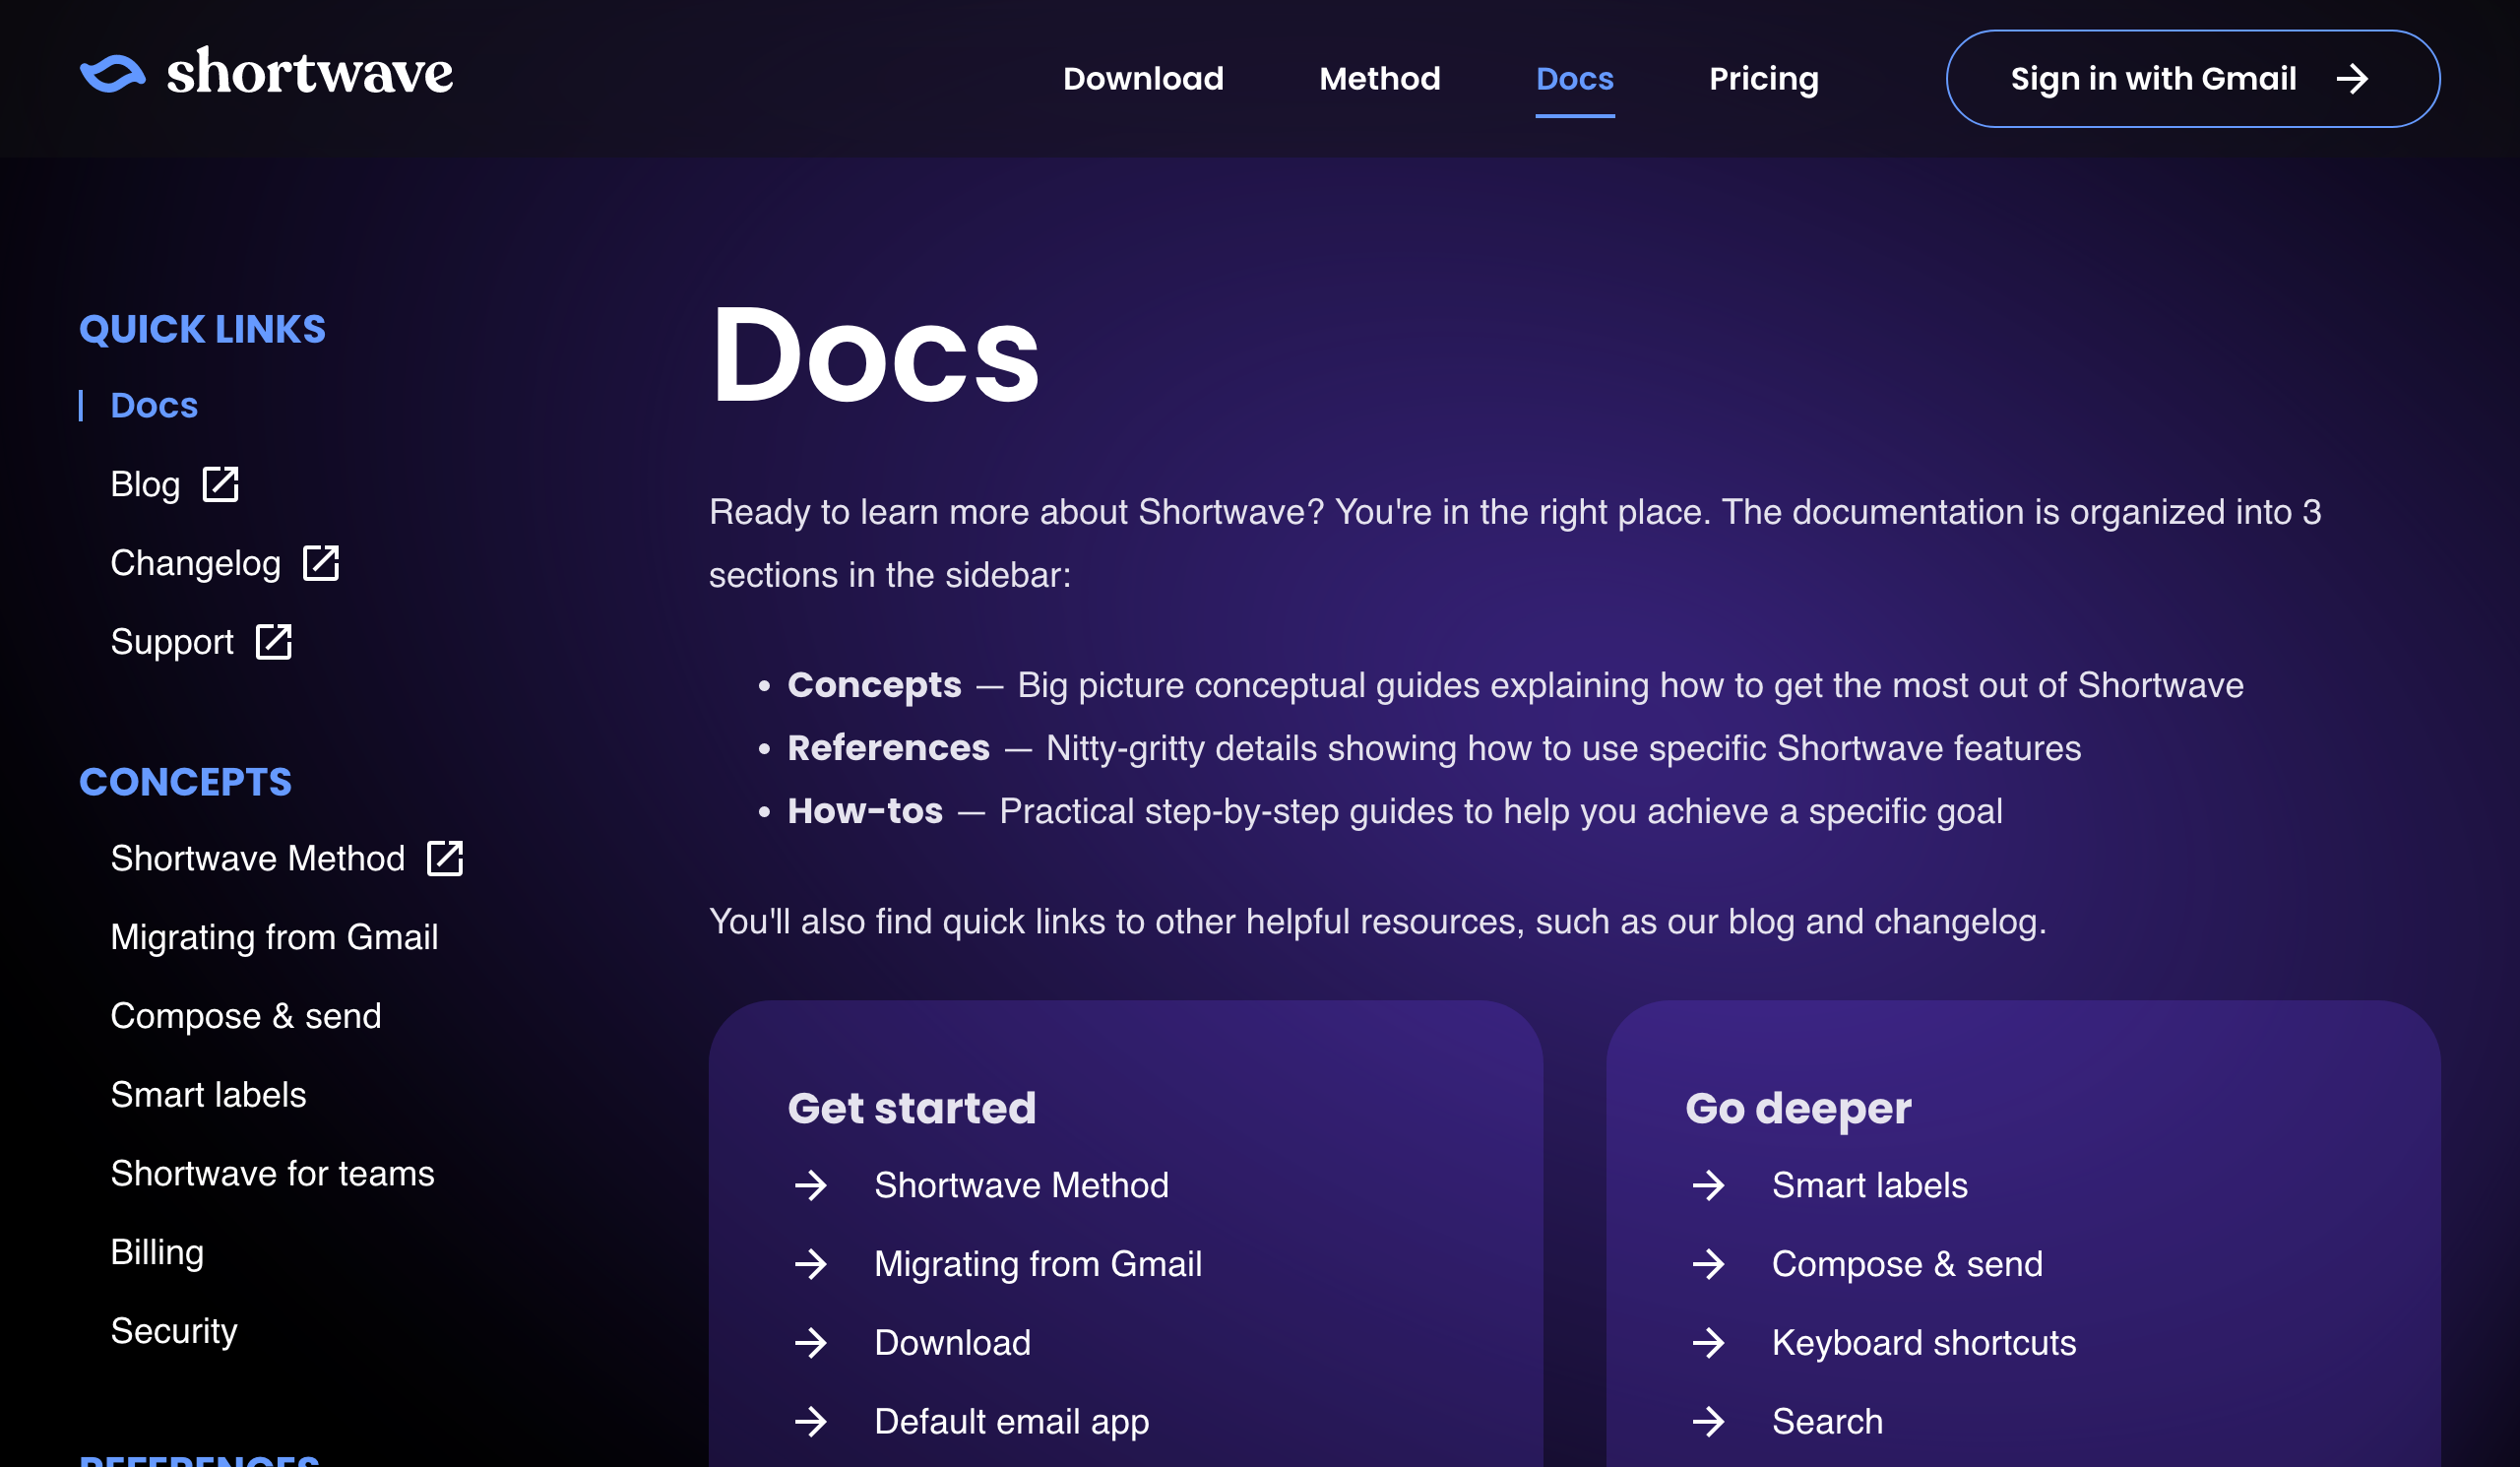This screenshot has width=2520, height=1467.
Task: Open Shortwave for teams in sidebar
Action: tap(272, 1173)
